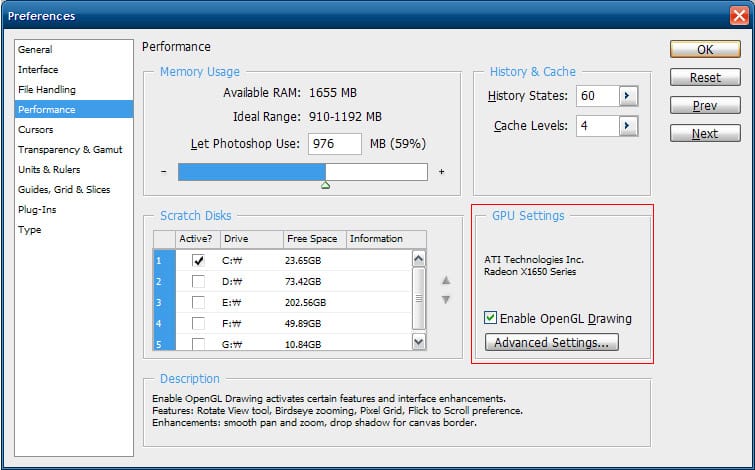Open Advanced Settings for the GPU

551,342
